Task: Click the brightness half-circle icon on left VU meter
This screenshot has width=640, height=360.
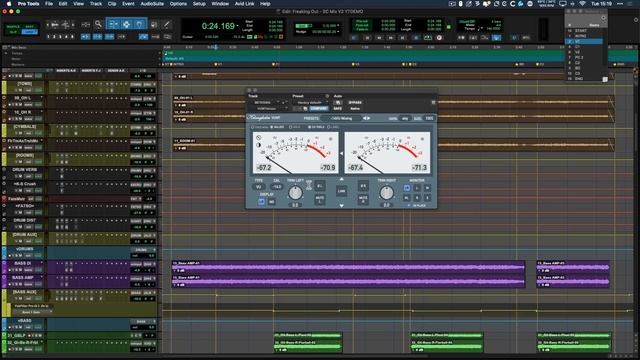Action: pos(258,145)
